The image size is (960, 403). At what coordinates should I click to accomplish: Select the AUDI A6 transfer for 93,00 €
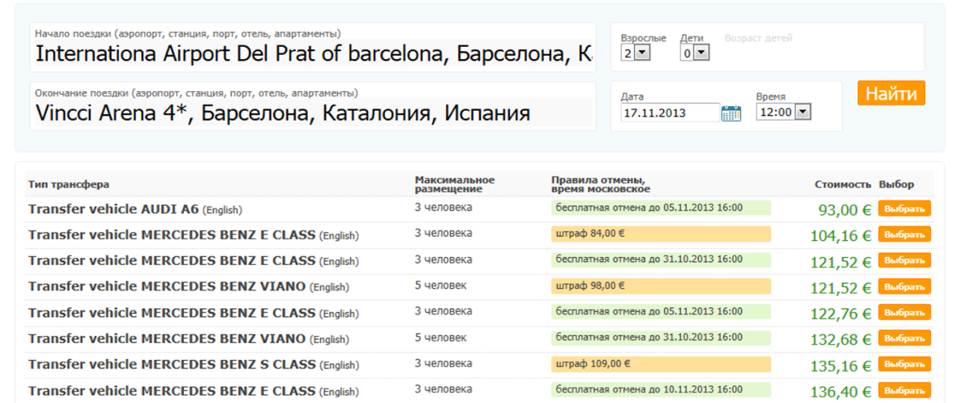click(x=904, y=209)
